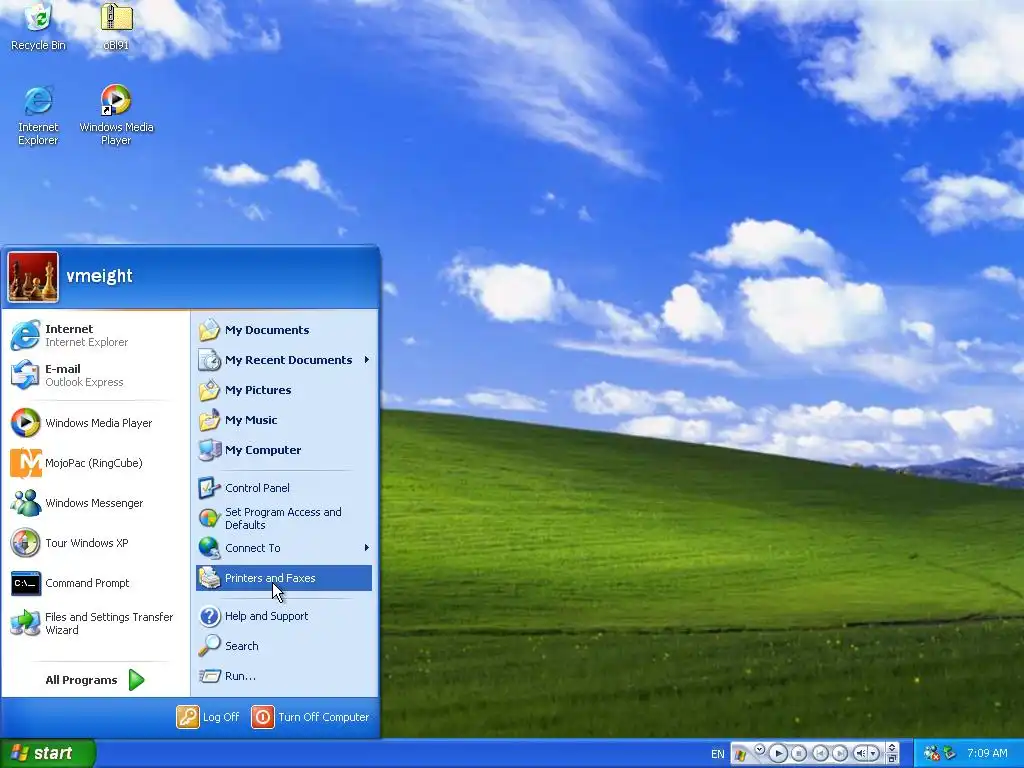Image resolution: width=1024 pixels, height=768 pixels.
Task: Open Windows Media Player from Start menu
Action: pyautogui.click(x=95, y=423)
